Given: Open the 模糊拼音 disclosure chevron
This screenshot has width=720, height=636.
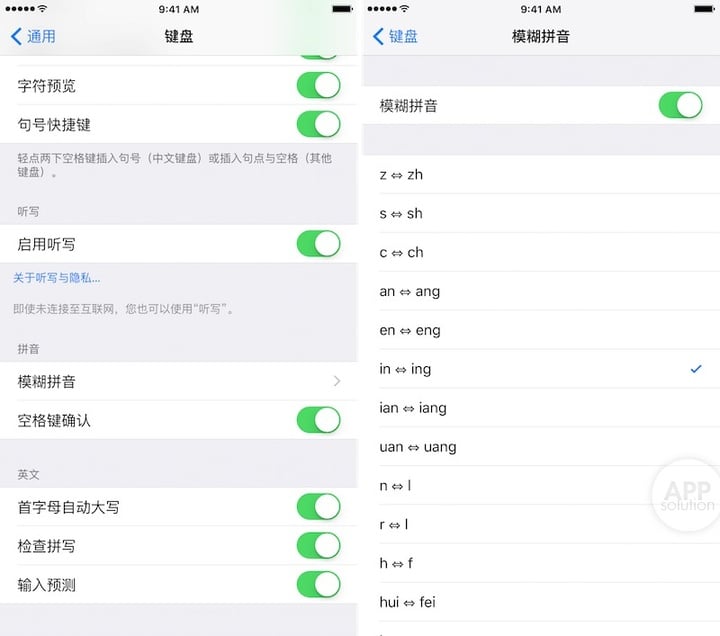Looking at the screenshot, I should (x=337, y=381).
